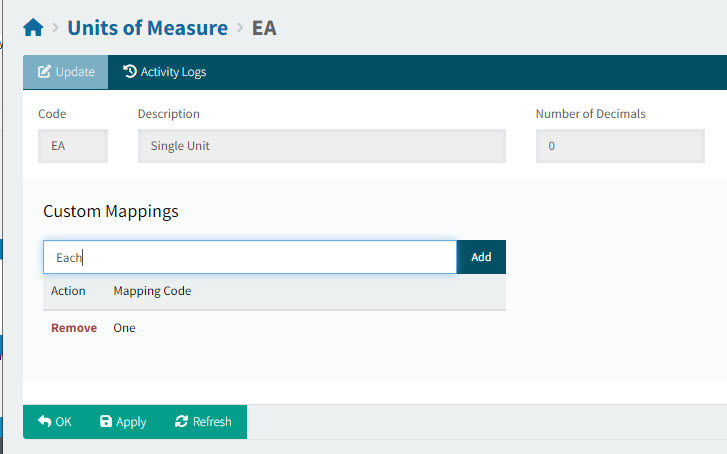Click the Code field containing EA

[x=73, y=146]
